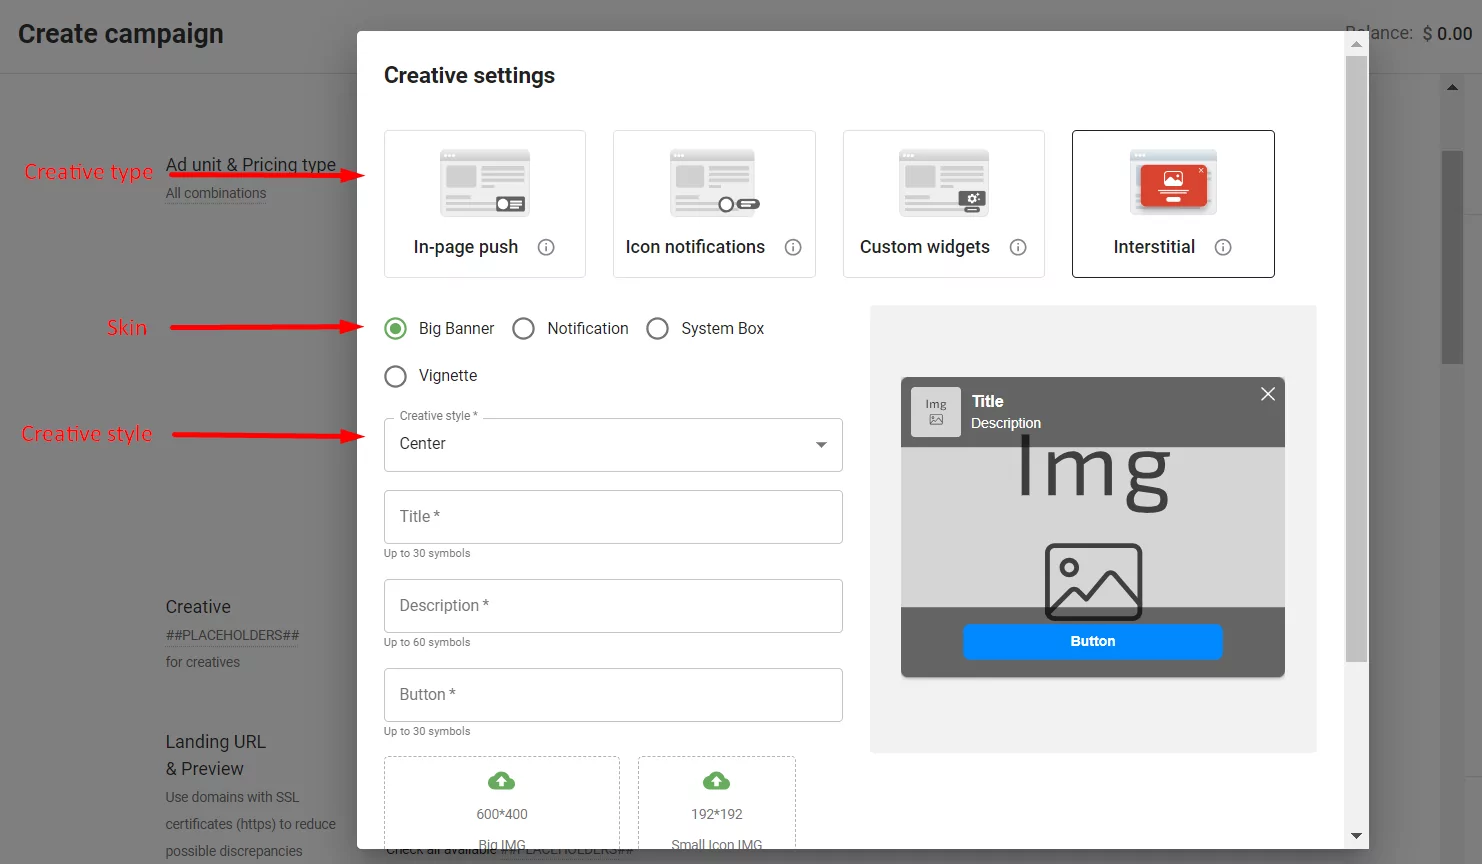
Task: Choose the Custom widgets creative type
Action: pyautogui.click(x=943, y=204)
